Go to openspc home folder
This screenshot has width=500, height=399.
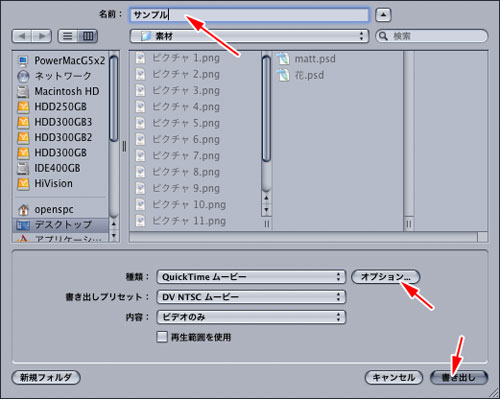pyautogui.click(x=45, y=209)
